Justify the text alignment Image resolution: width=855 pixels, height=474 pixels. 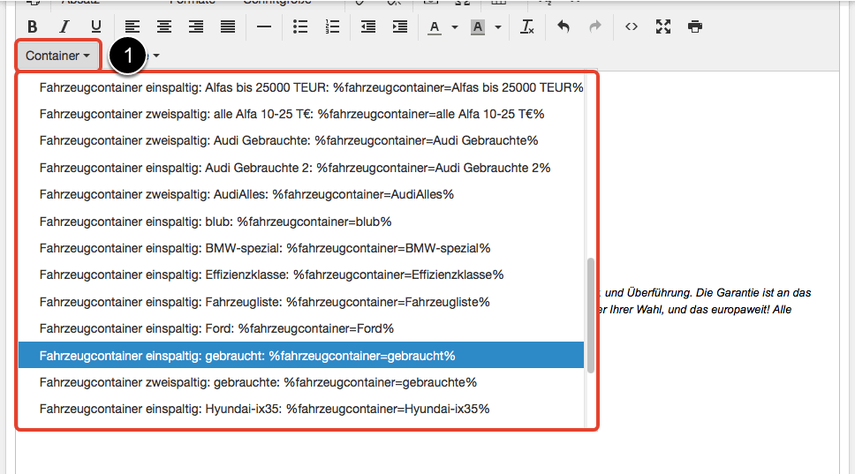tap(228, 27)
